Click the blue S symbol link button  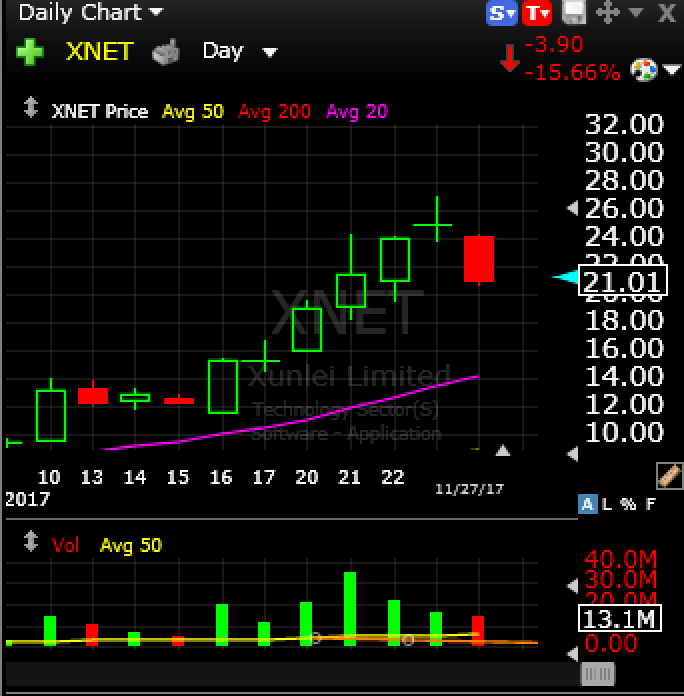502,13
